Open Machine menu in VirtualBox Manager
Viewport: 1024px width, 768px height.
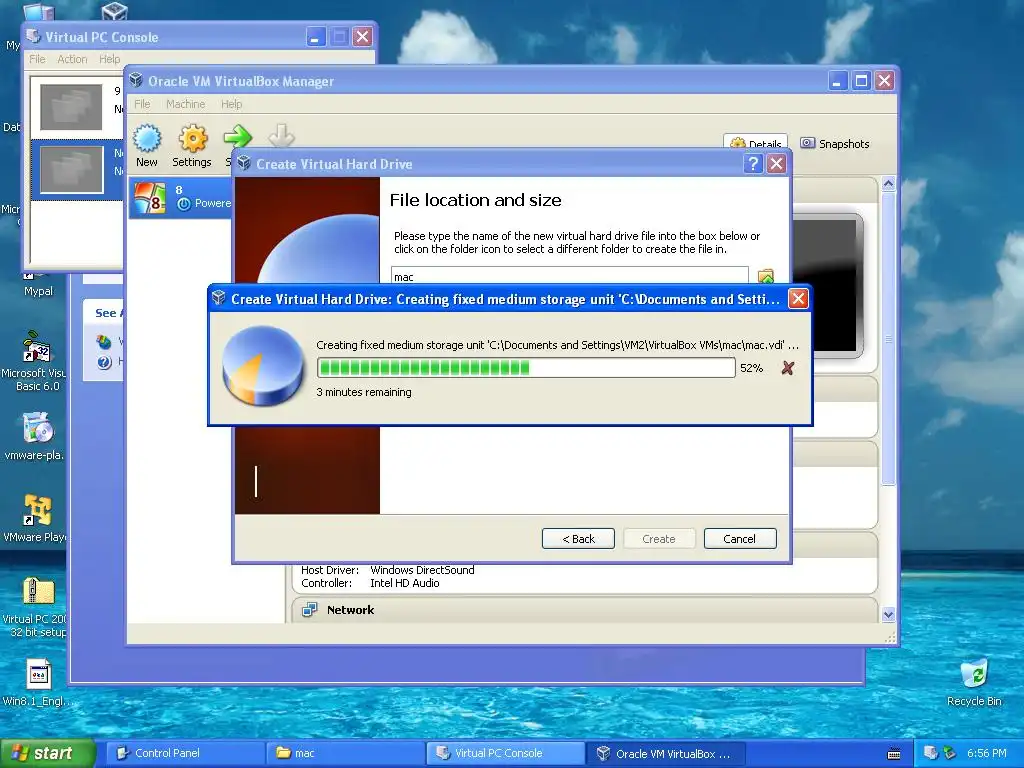[x=185, y=104]
